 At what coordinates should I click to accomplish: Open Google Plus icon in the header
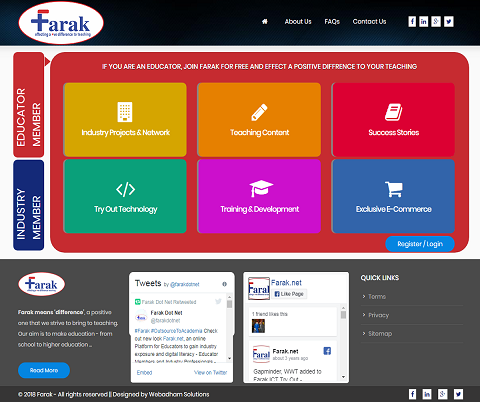[x=436, y=22]
